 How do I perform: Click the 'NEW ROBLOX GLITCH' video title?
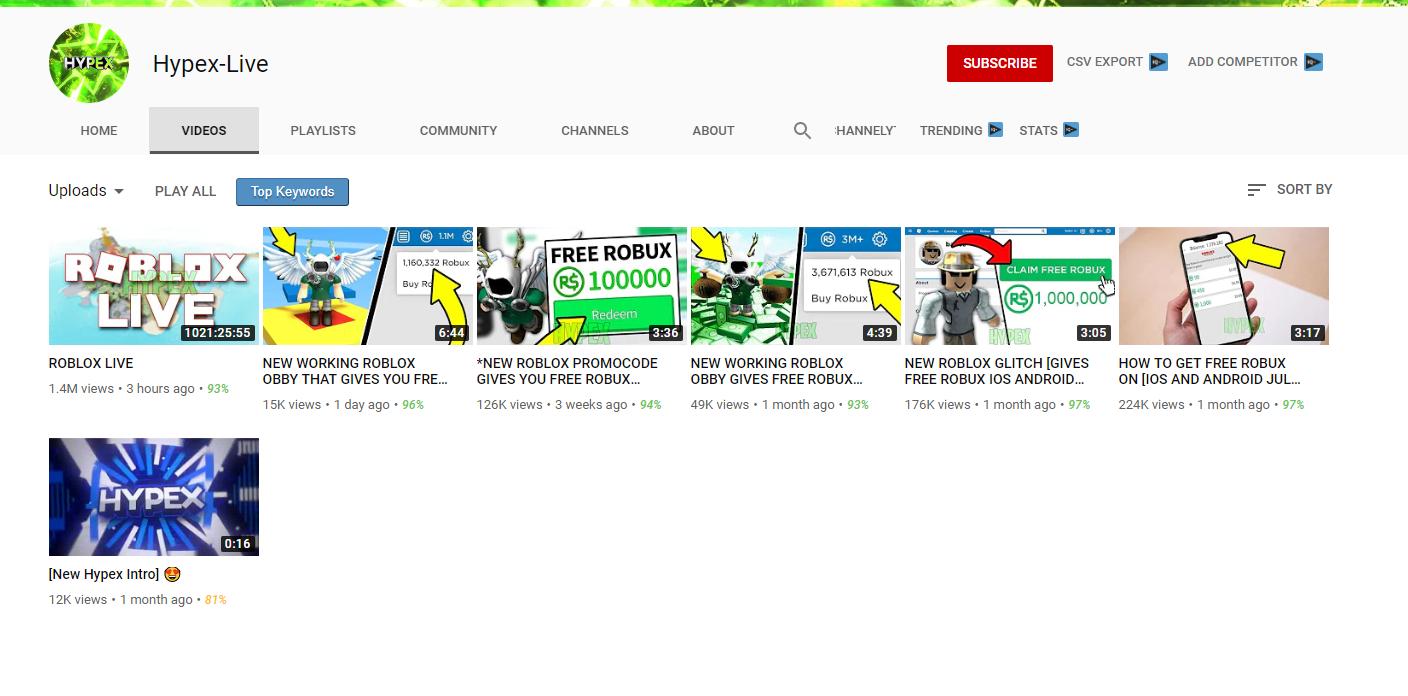997,371
